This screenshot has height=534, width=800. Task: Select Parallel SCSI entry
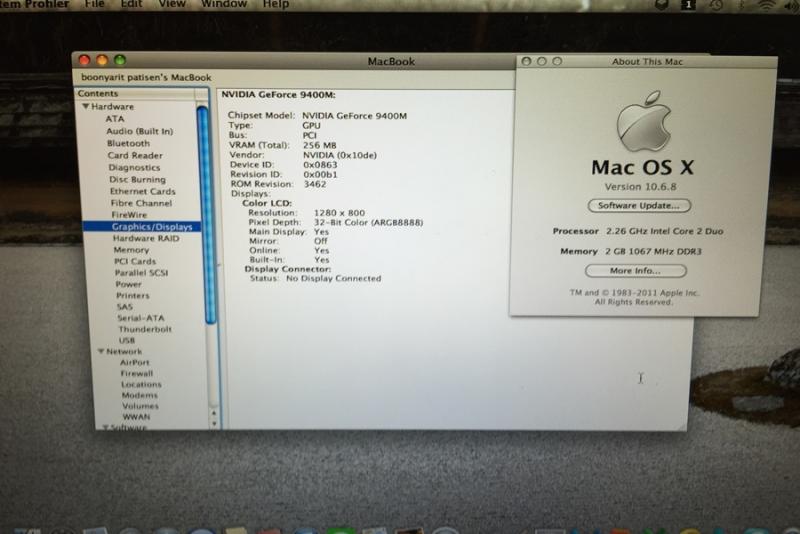click(141, 272)
